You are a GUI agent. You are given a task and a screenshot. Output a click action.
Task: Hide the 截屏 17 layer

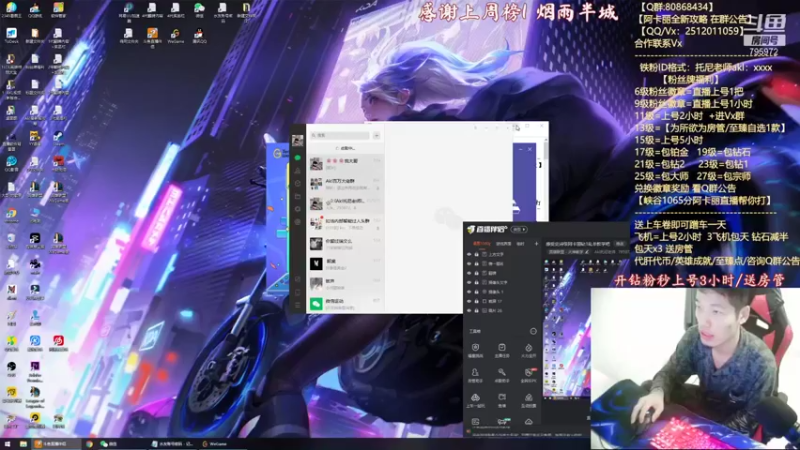pyautogui.click(x=469, y=301)
